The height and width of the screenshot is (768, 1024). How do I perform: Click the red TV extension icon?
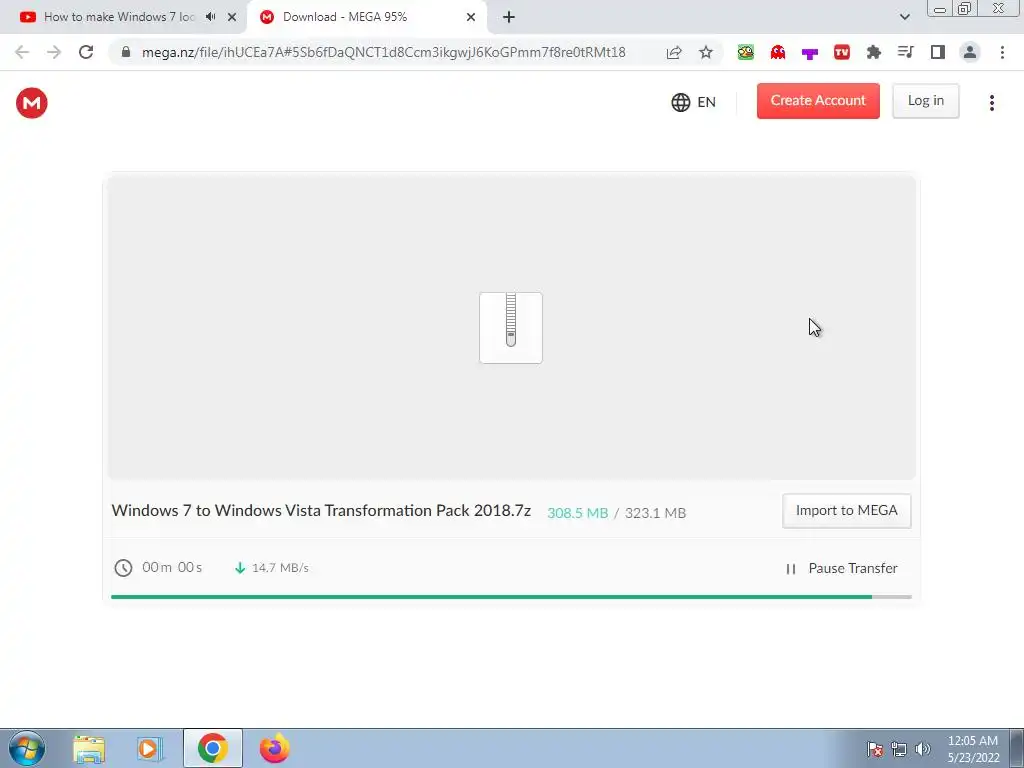pos(842,52)
